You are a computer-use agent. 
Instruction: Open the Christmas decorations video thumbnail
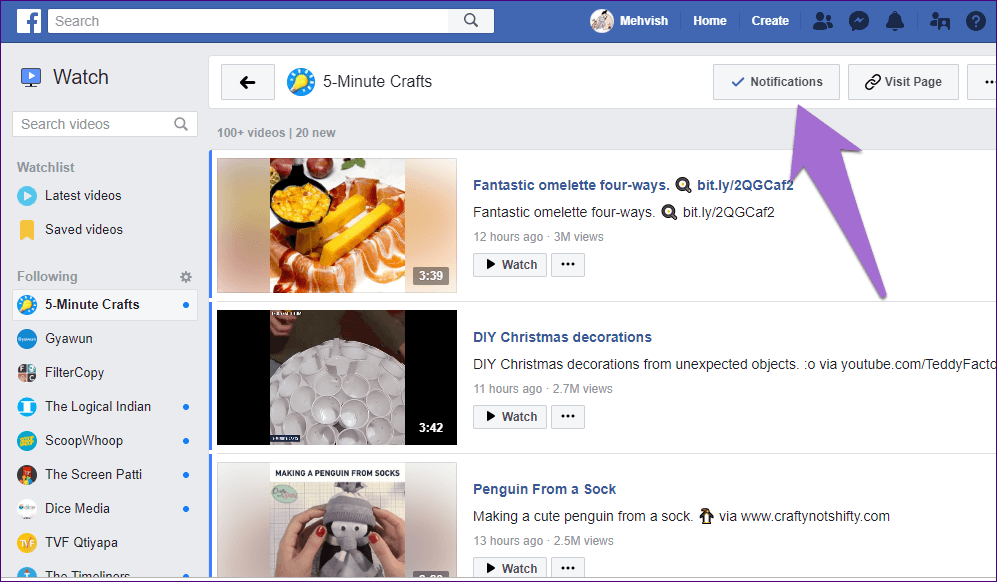(337, 377)
